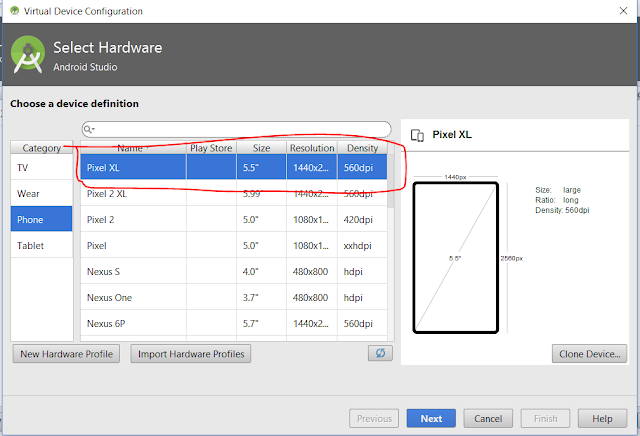
Task: Click the 1080x1... resolution of Pixel 2
Action: [x=311, y=220]
